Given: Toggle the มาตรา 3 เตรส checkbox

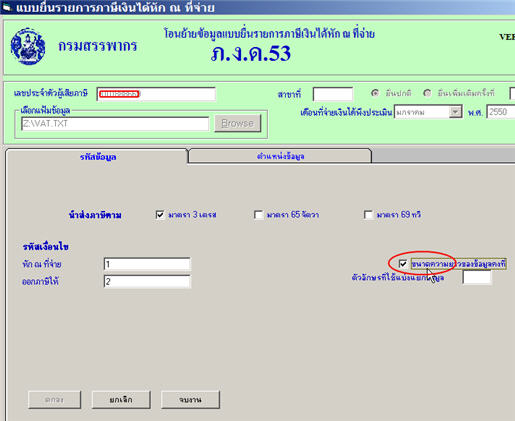Looking at the screenshot, I should tap(160, 214).
